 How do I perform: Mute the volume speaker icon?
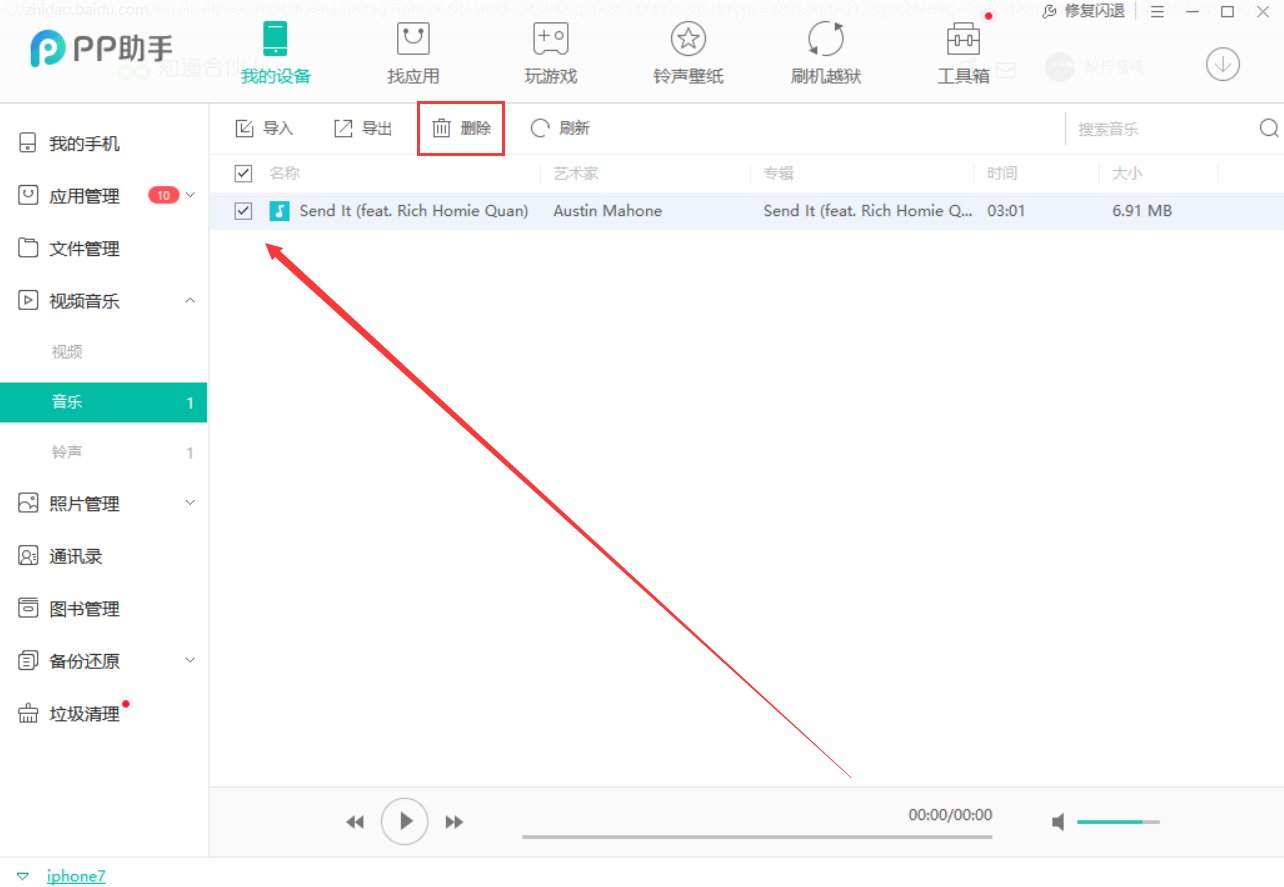pyautogui.click(x=1058, y=822)
